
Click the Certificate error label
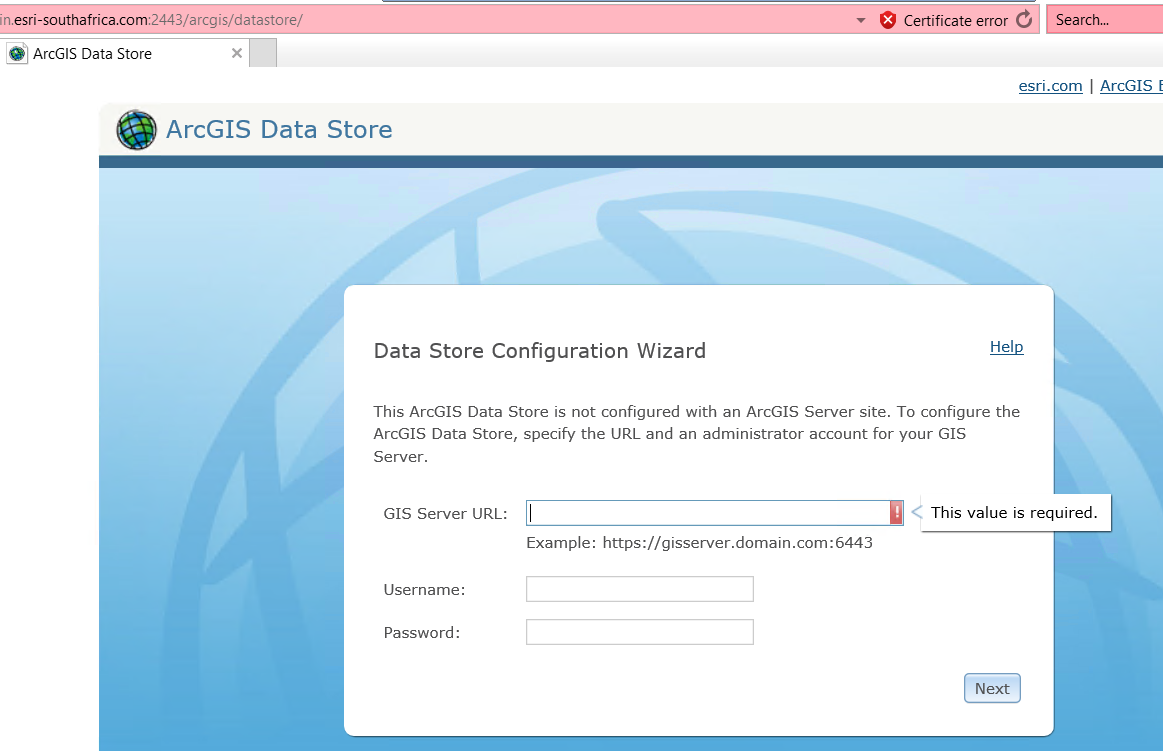click(955, 21)
